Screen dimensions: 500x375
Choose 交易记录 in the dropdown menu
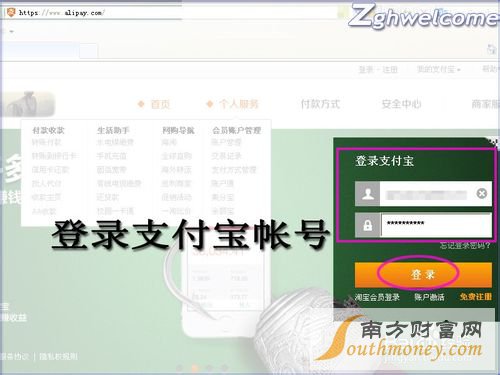click(x=226, y=156)
